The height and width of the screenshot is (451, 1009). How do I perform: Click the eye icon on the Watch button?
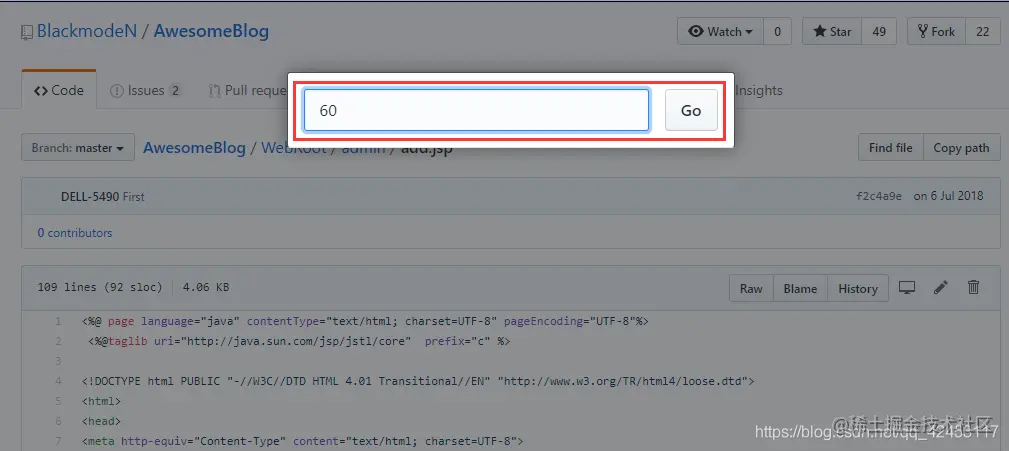pyautogui.click(x=696, y=32)
